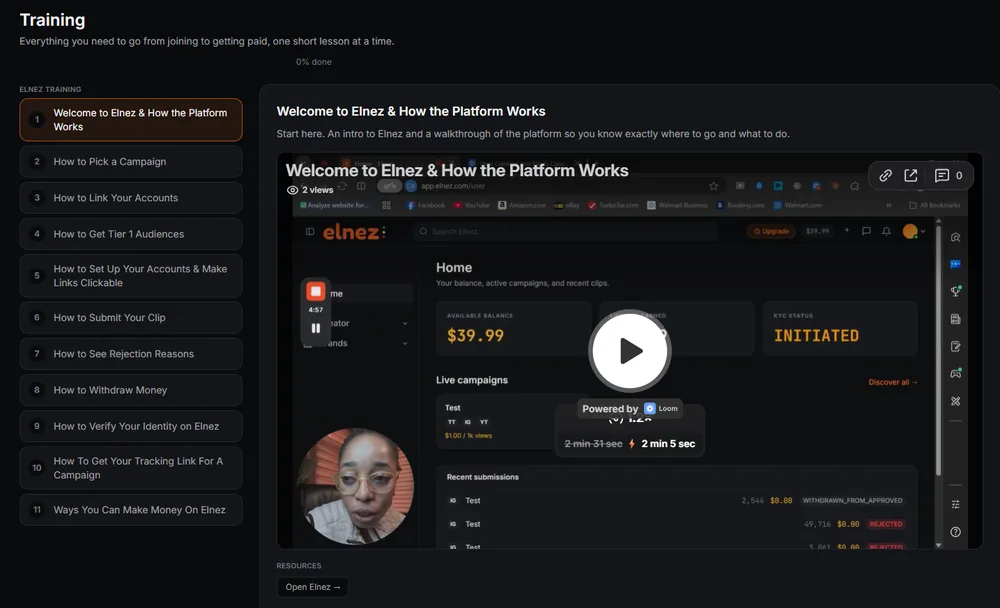Click the Loom stop recording button

(x=316, y=292)
